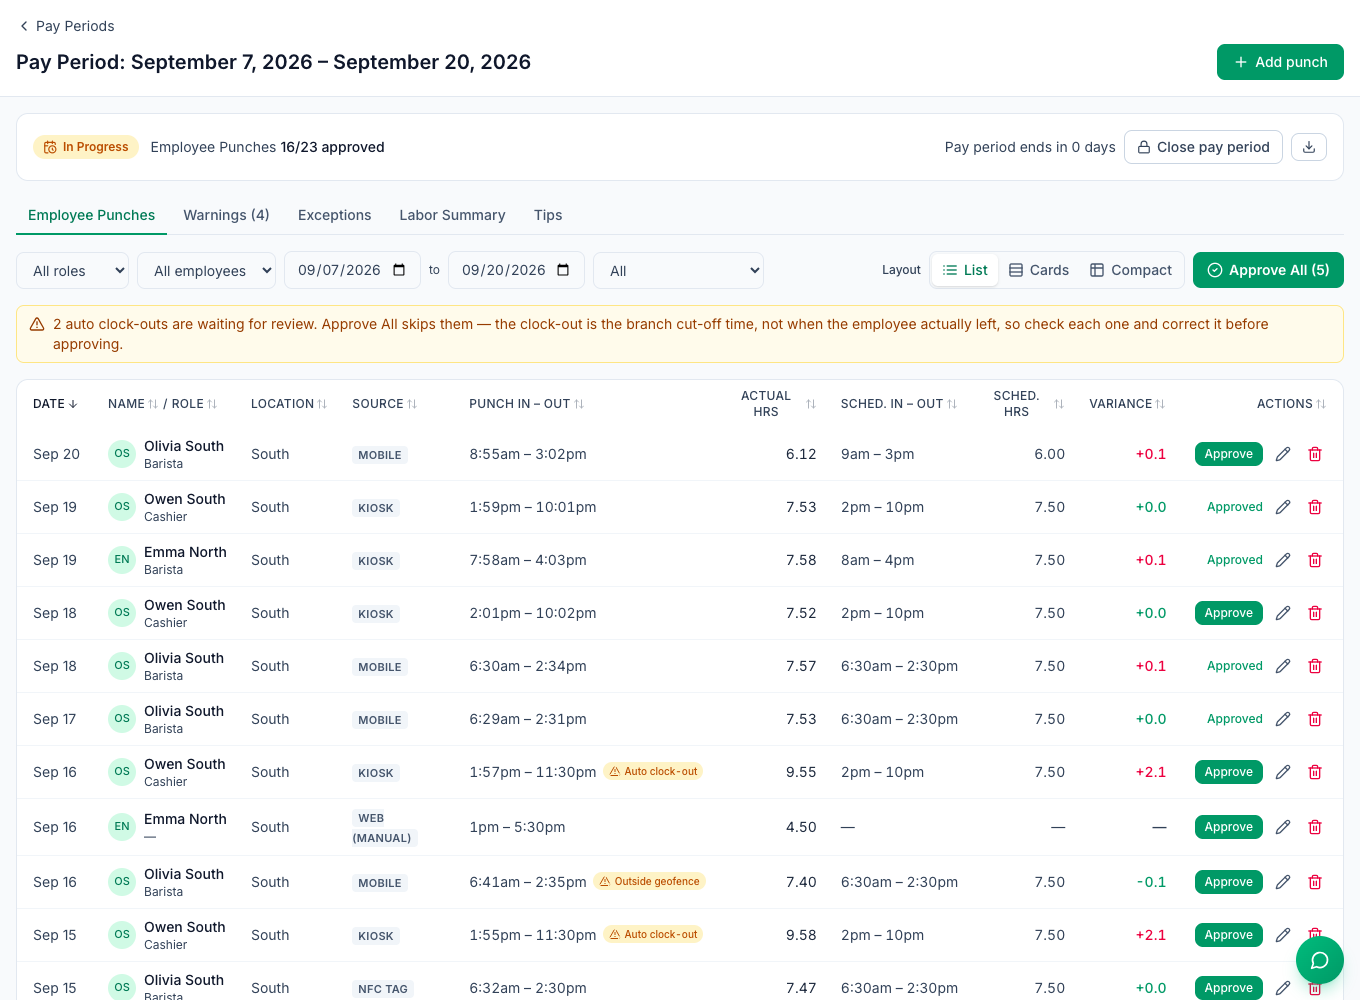This screenshot has height=1000, width=1360.
Task: Sort table by Source column
Action: pyautogui.click(x=385, y=404)
